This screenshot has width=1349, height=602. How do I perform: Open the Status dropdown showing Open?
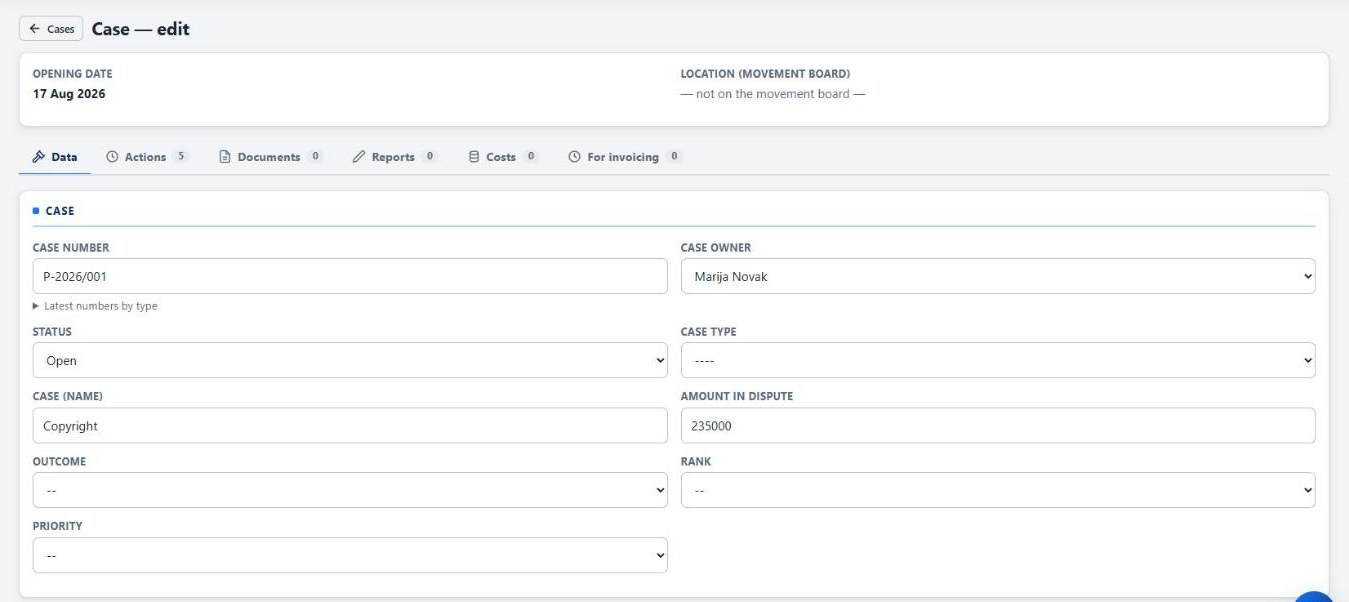pyautogui.click(x=350, y=360)
